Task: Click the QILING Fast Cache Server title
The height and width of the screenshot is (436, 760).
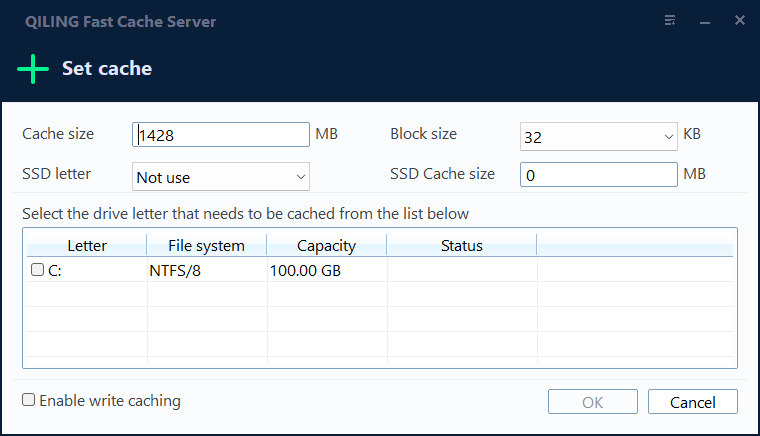Action: tap(113, 21)
